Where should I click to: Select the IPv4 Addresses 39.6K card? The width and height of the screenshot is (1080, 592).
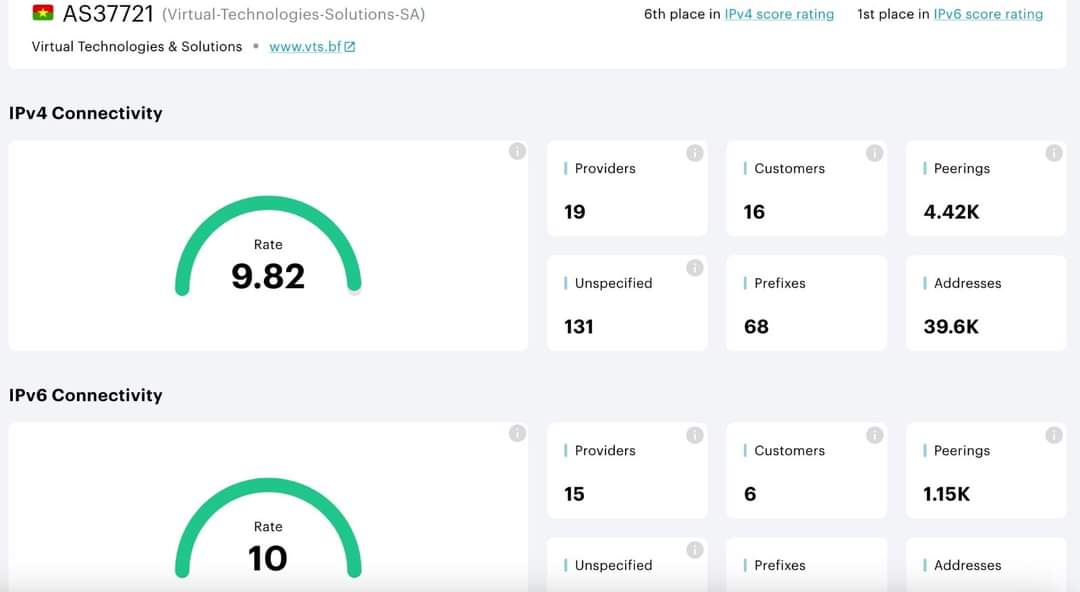point(985,303)
